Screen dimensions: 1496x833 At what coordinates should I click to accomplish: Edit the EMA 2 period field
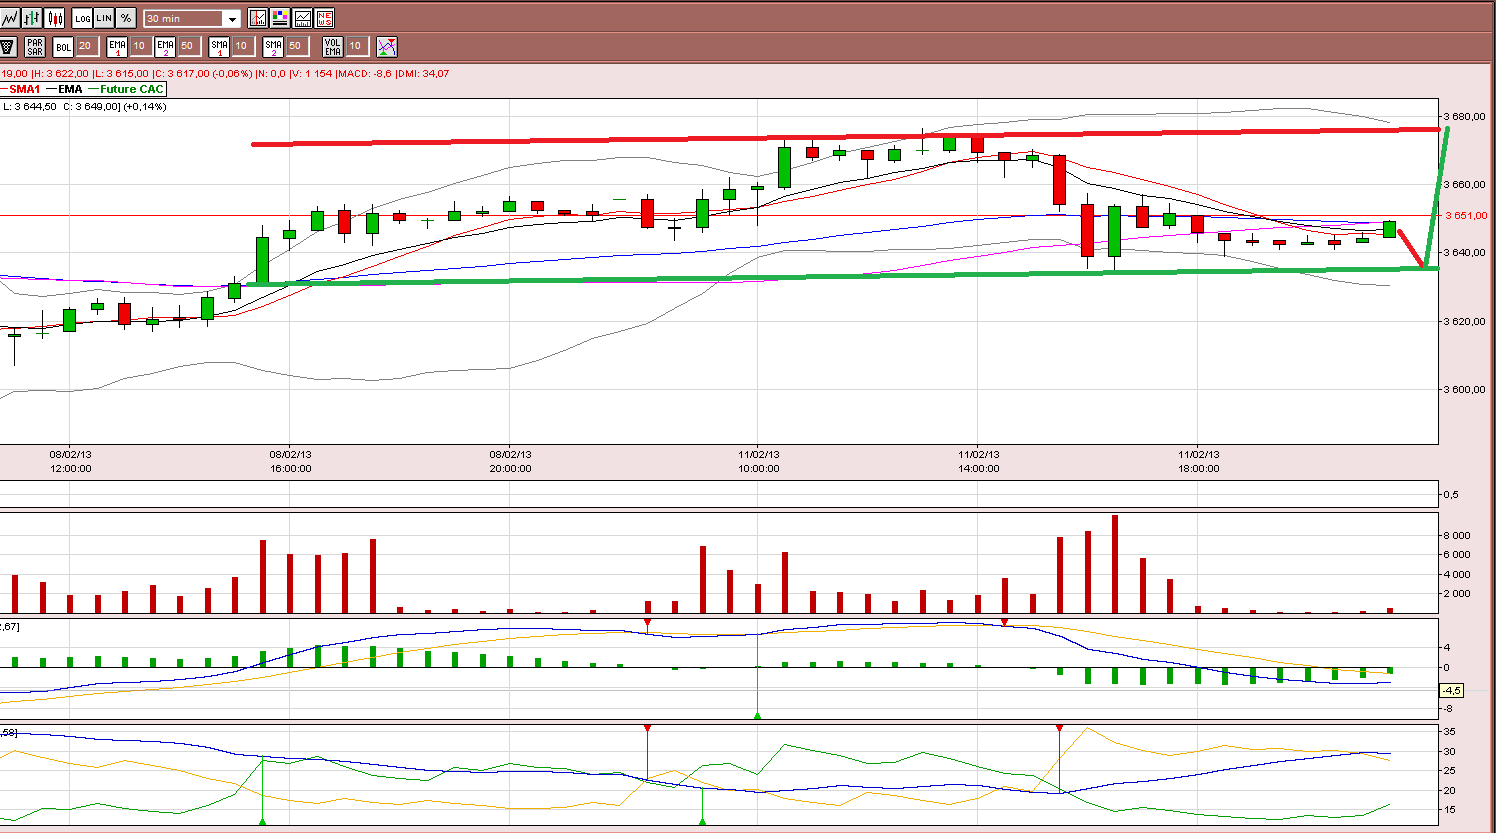188,46
